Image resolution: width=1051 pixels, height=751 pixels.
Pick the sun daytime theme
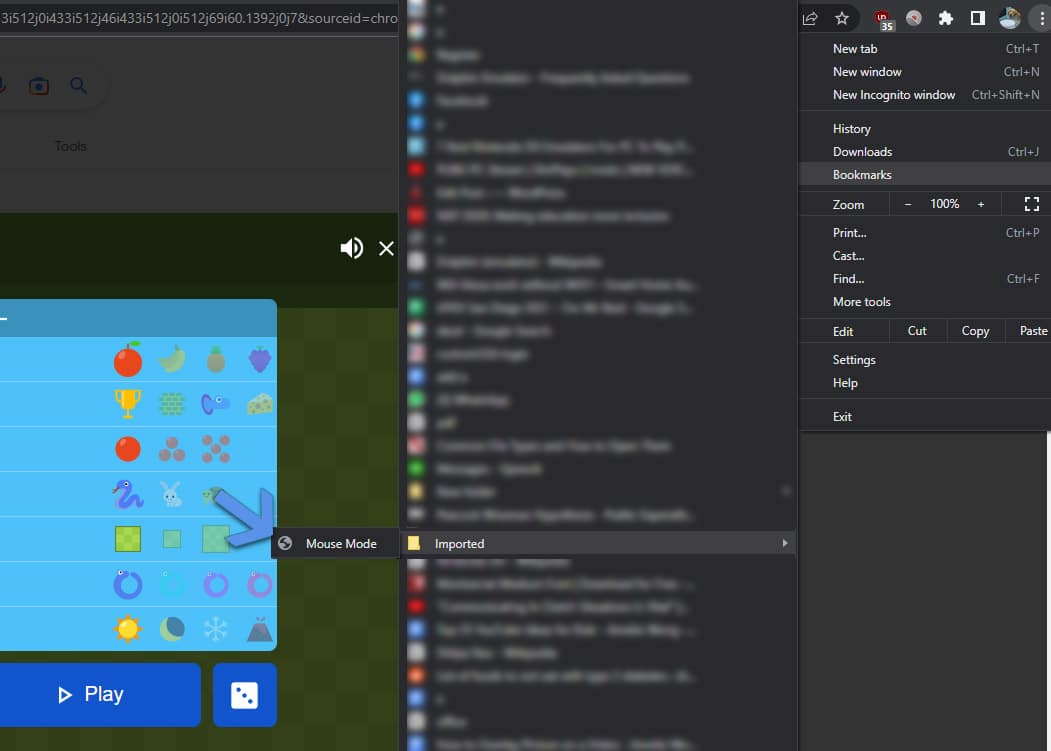tap(128, 629)
